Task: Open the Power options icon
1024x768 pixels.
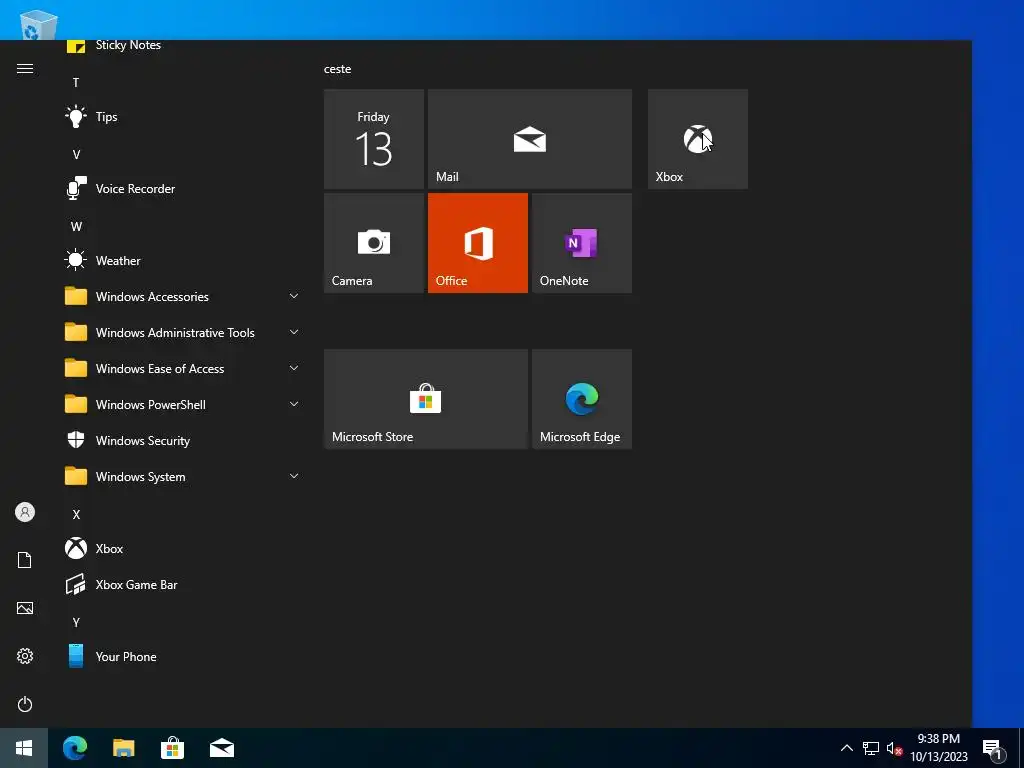Action: (x=25, y=704)
